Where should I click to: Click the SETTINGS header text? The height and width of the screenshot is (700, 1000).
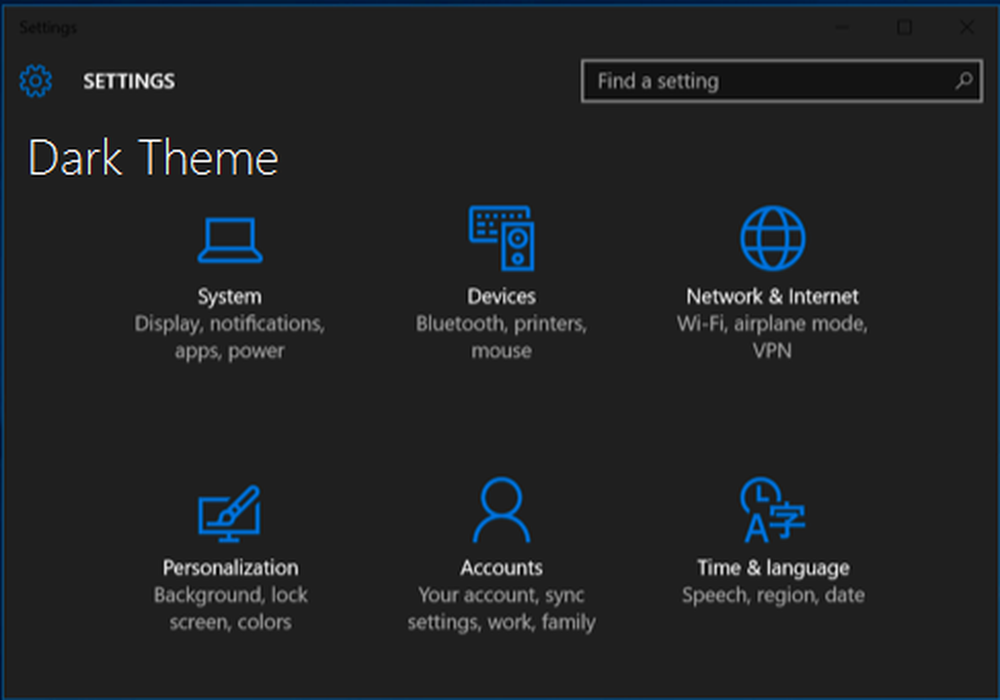coord(129,81)
